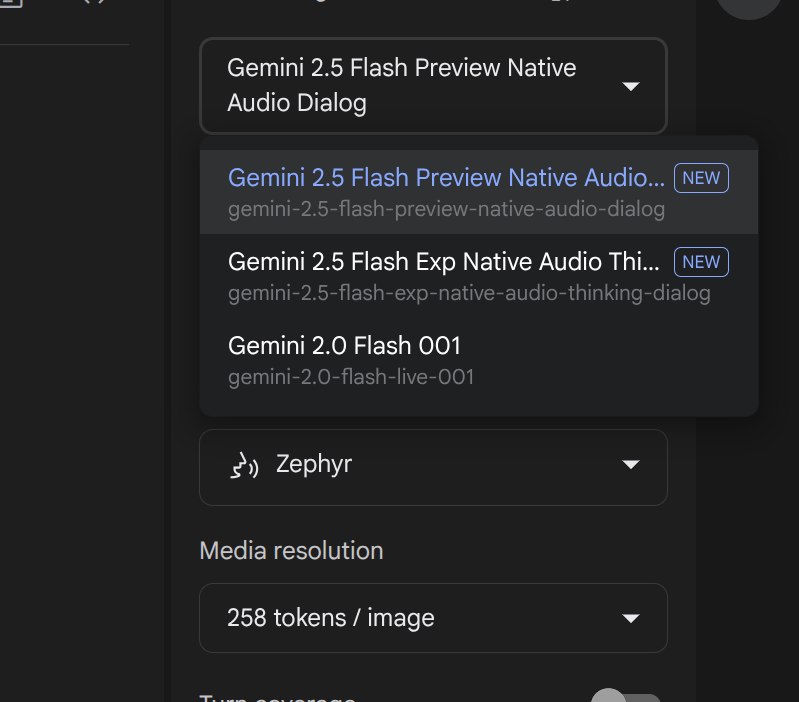
Task: Click the gemini-2.5-flash-exp-native-audio-thinking-dialog ID text
Action: click(x=469, y=294)
